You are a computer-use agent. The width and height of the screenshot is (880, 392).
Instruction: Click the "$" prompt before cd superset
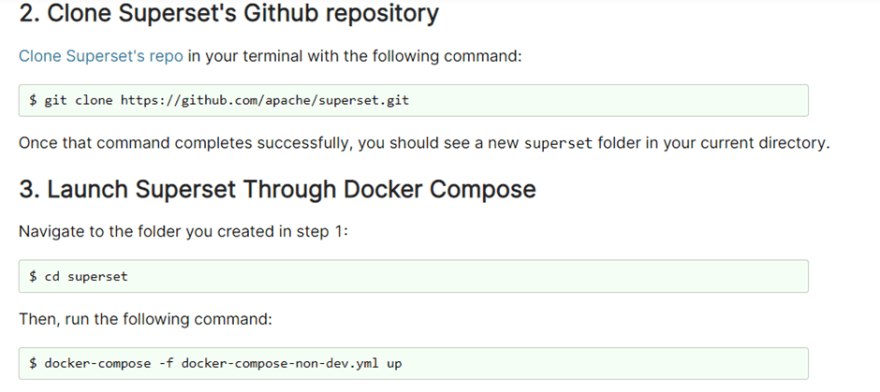[x=33, y=276]
